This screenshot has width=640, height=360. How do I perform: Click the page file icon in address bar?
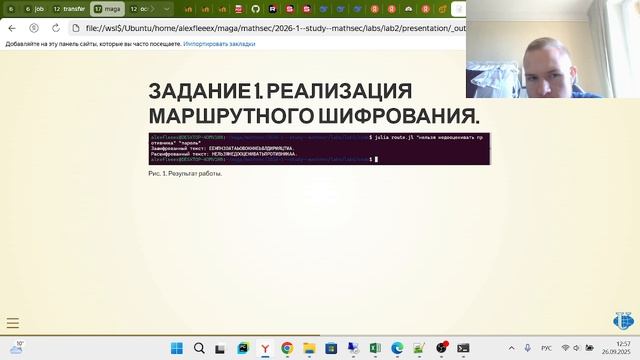coord(76,28)
